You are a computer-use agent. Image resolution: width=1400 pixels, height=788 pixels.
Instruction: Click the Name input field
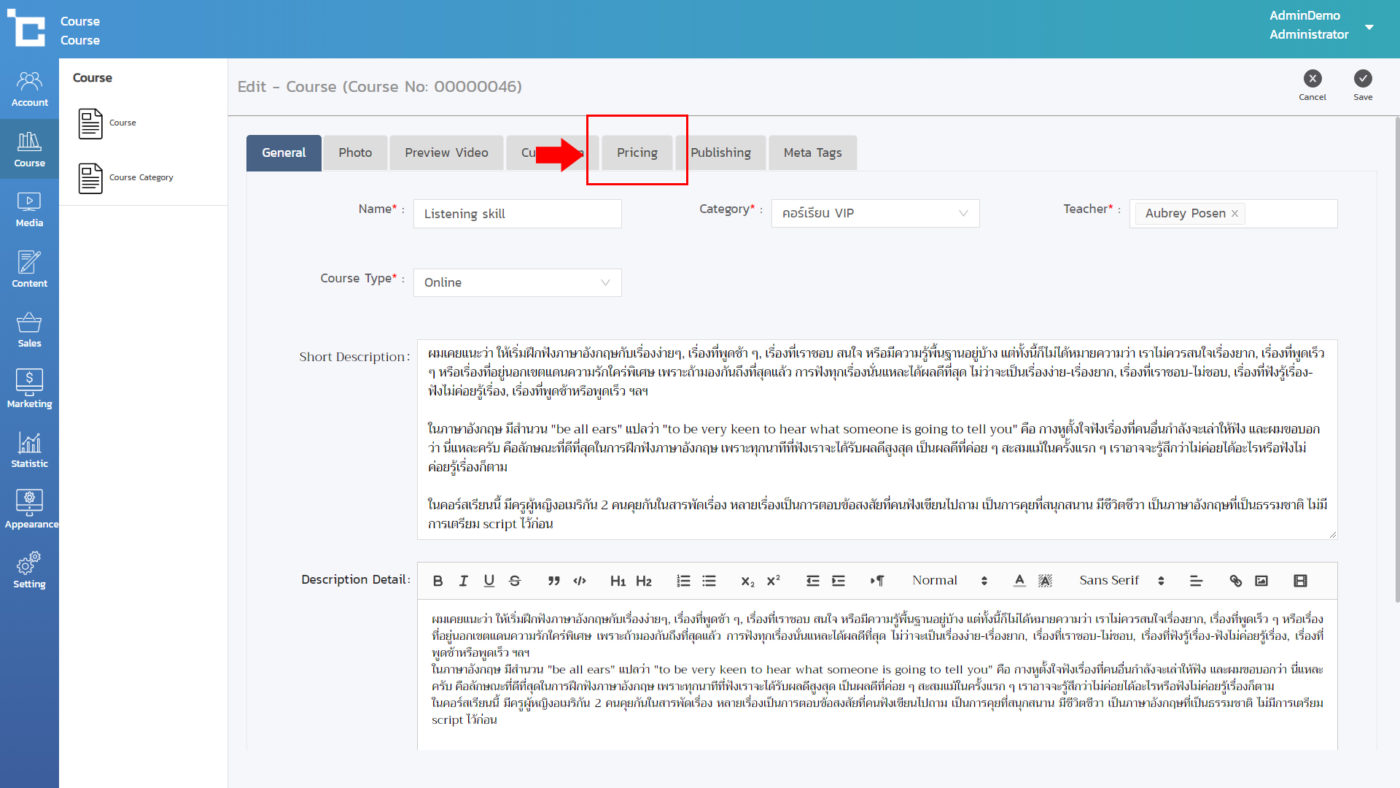[x=517, y=214]
